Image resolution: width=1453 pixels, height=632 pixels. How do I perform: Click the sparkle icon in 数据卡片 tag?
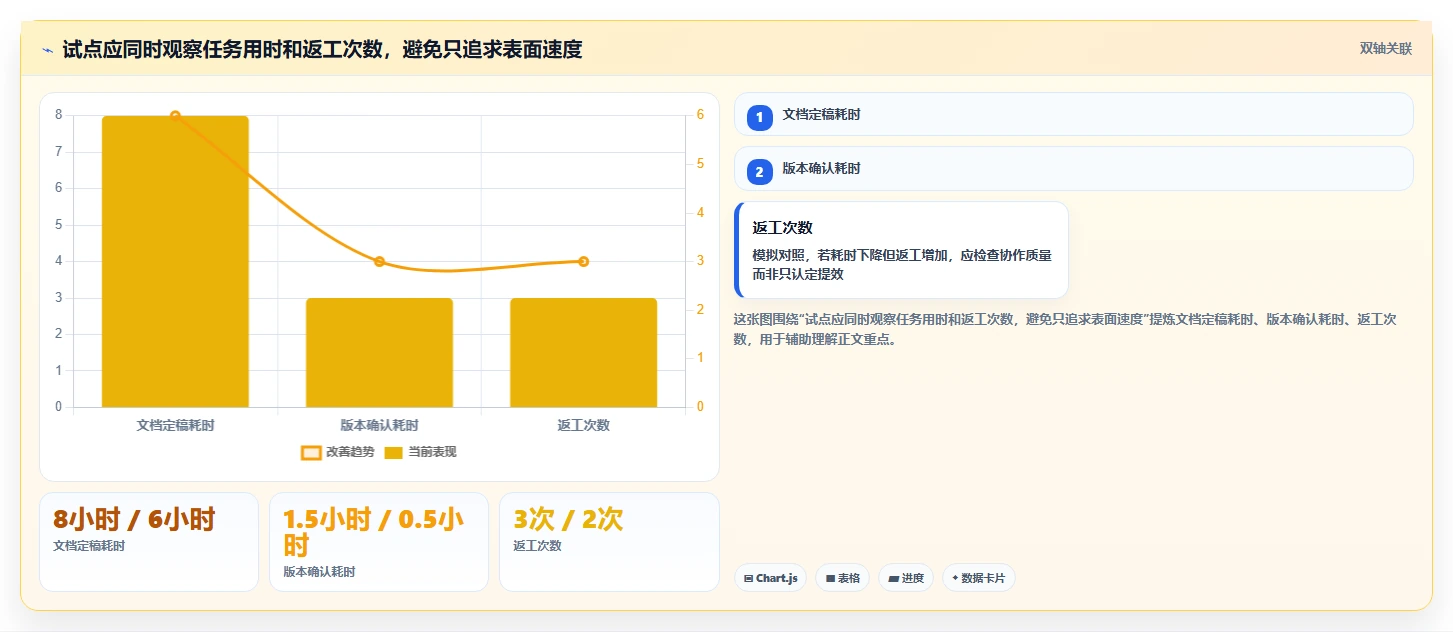coord(955,578)
